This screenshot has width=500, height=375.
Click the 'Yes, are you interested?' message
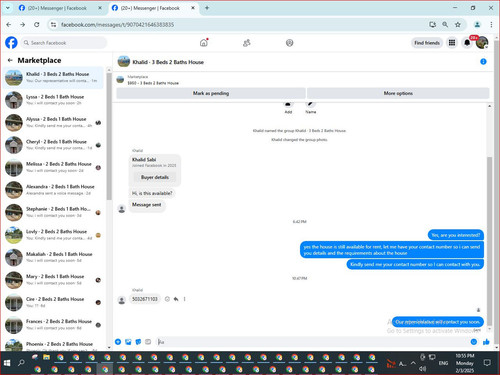[x=456, y=235]
